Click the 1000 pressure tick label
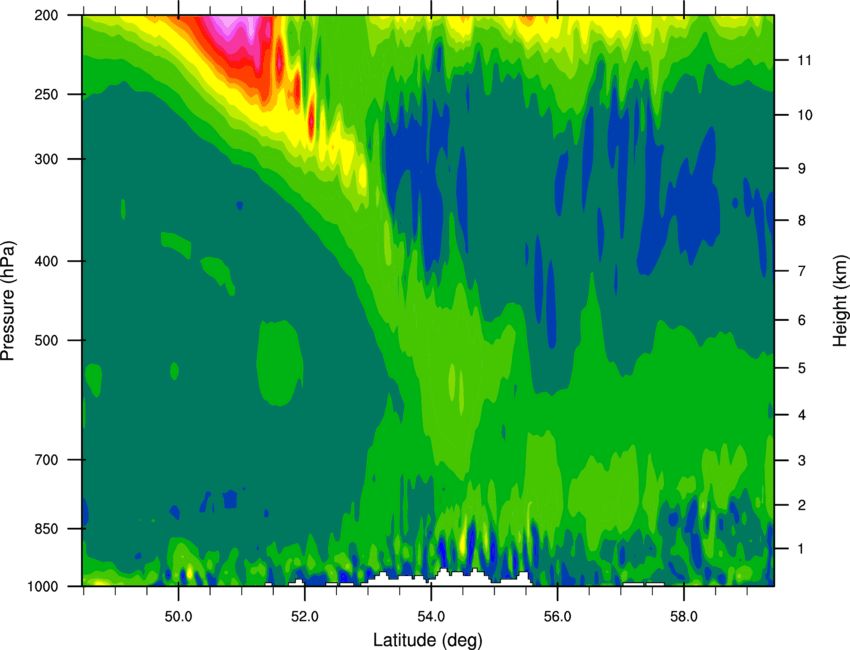This screenshot has height=650, width=850. (42, 586)
